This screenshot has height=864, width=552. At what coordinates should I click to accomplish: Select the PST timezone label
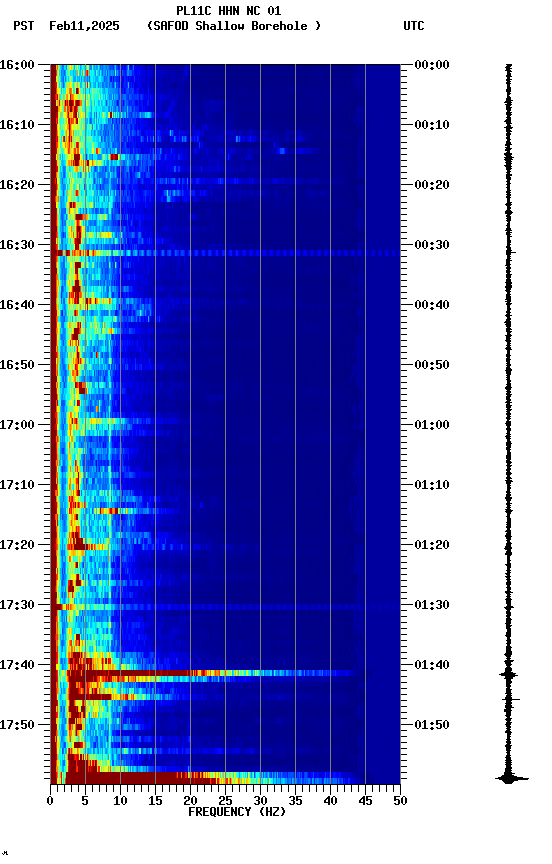point(24,26)
